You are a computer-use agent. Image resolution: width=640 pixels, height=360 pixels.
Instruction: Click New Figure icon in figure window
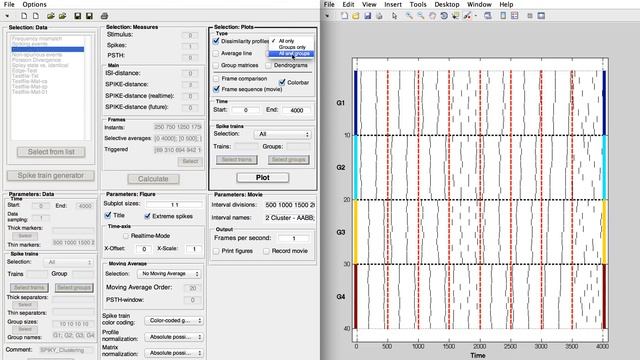[344, 16]
